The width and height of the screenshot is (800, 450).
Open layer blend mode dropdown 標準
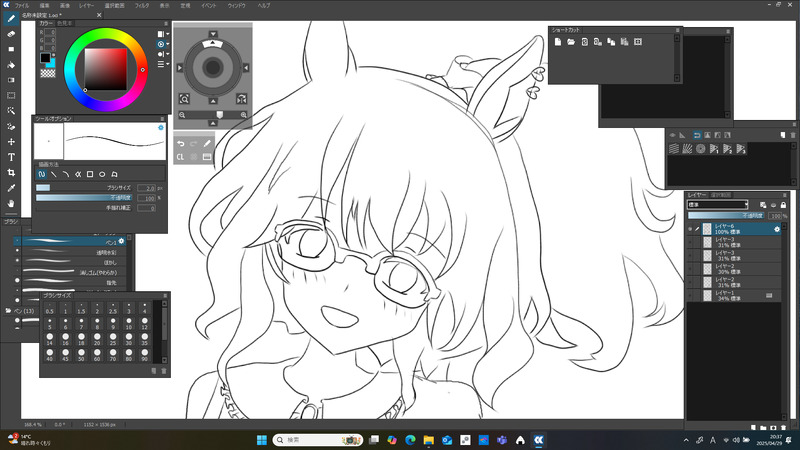click(717, 205)
